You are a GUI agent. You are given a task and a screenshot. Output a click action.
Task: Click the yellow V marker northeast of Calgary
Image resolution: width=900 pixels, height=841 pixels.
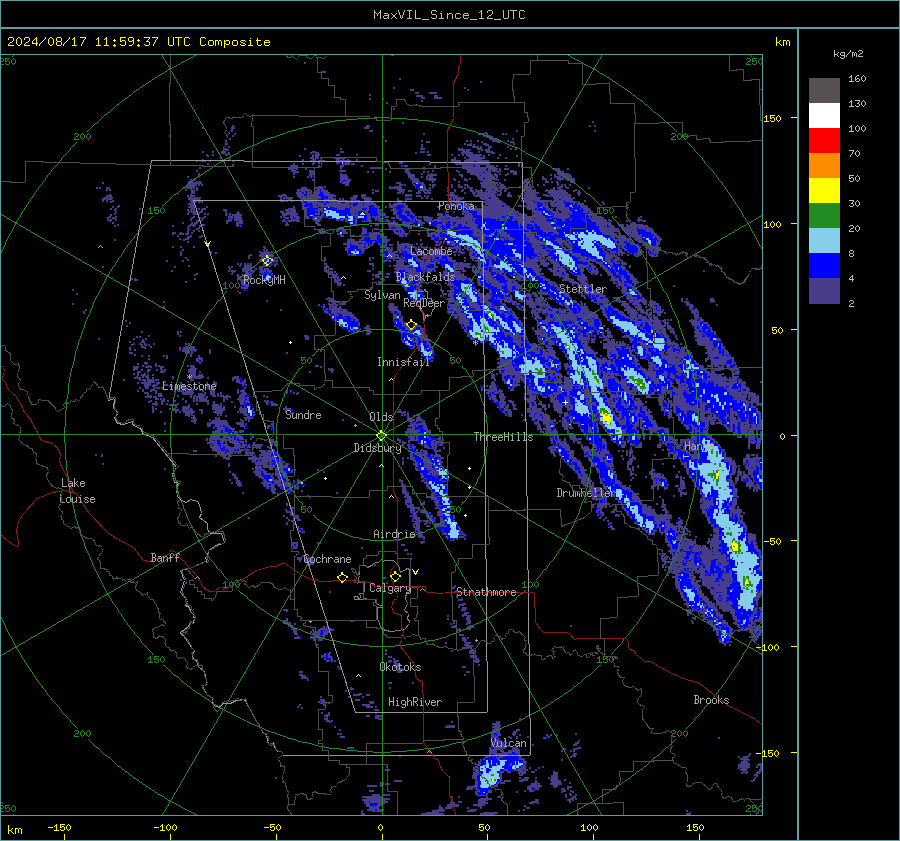(415, 572)
